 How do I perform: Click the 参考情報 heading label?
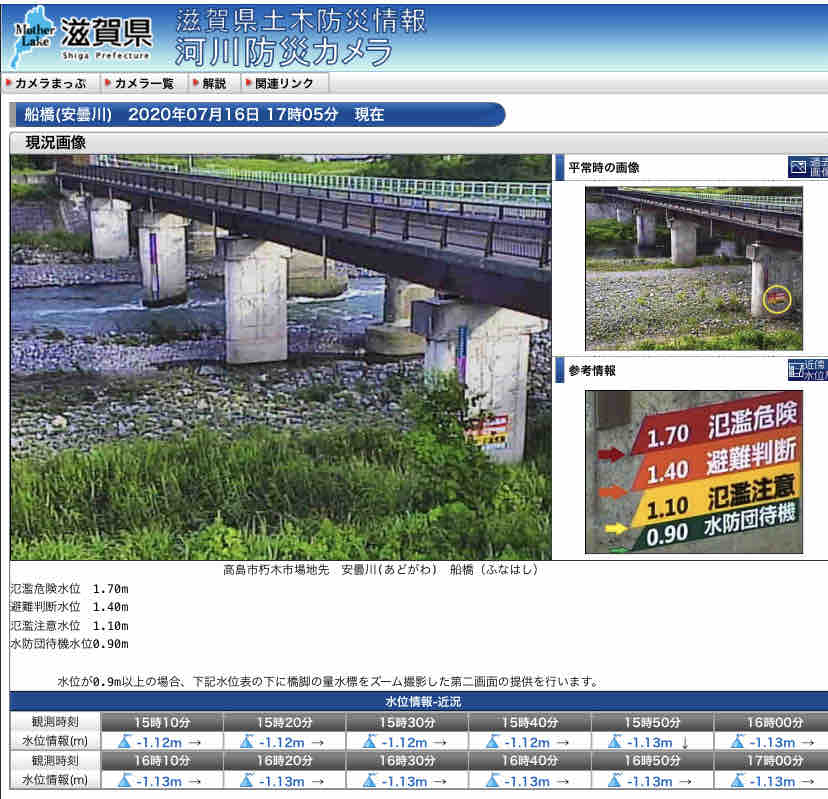[592, 371]
